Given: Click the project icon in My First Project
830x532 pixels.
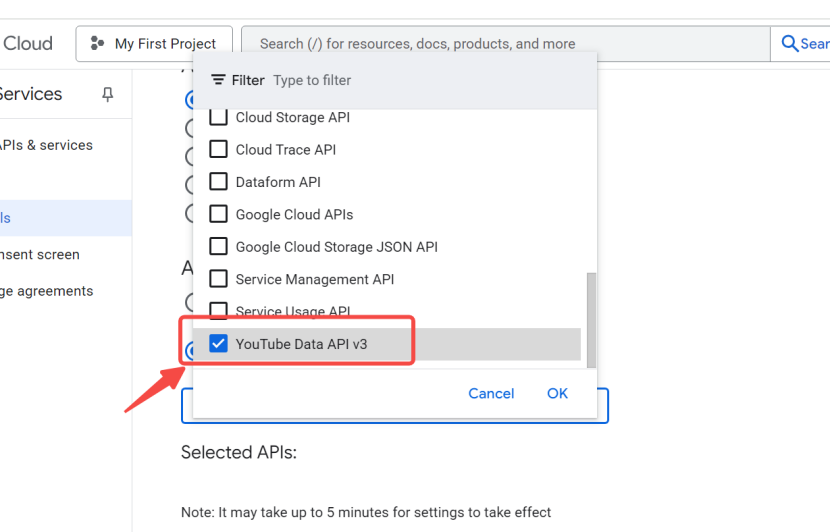Looking at the screenshot, I should pyautogui.click(x=97, y=44).
